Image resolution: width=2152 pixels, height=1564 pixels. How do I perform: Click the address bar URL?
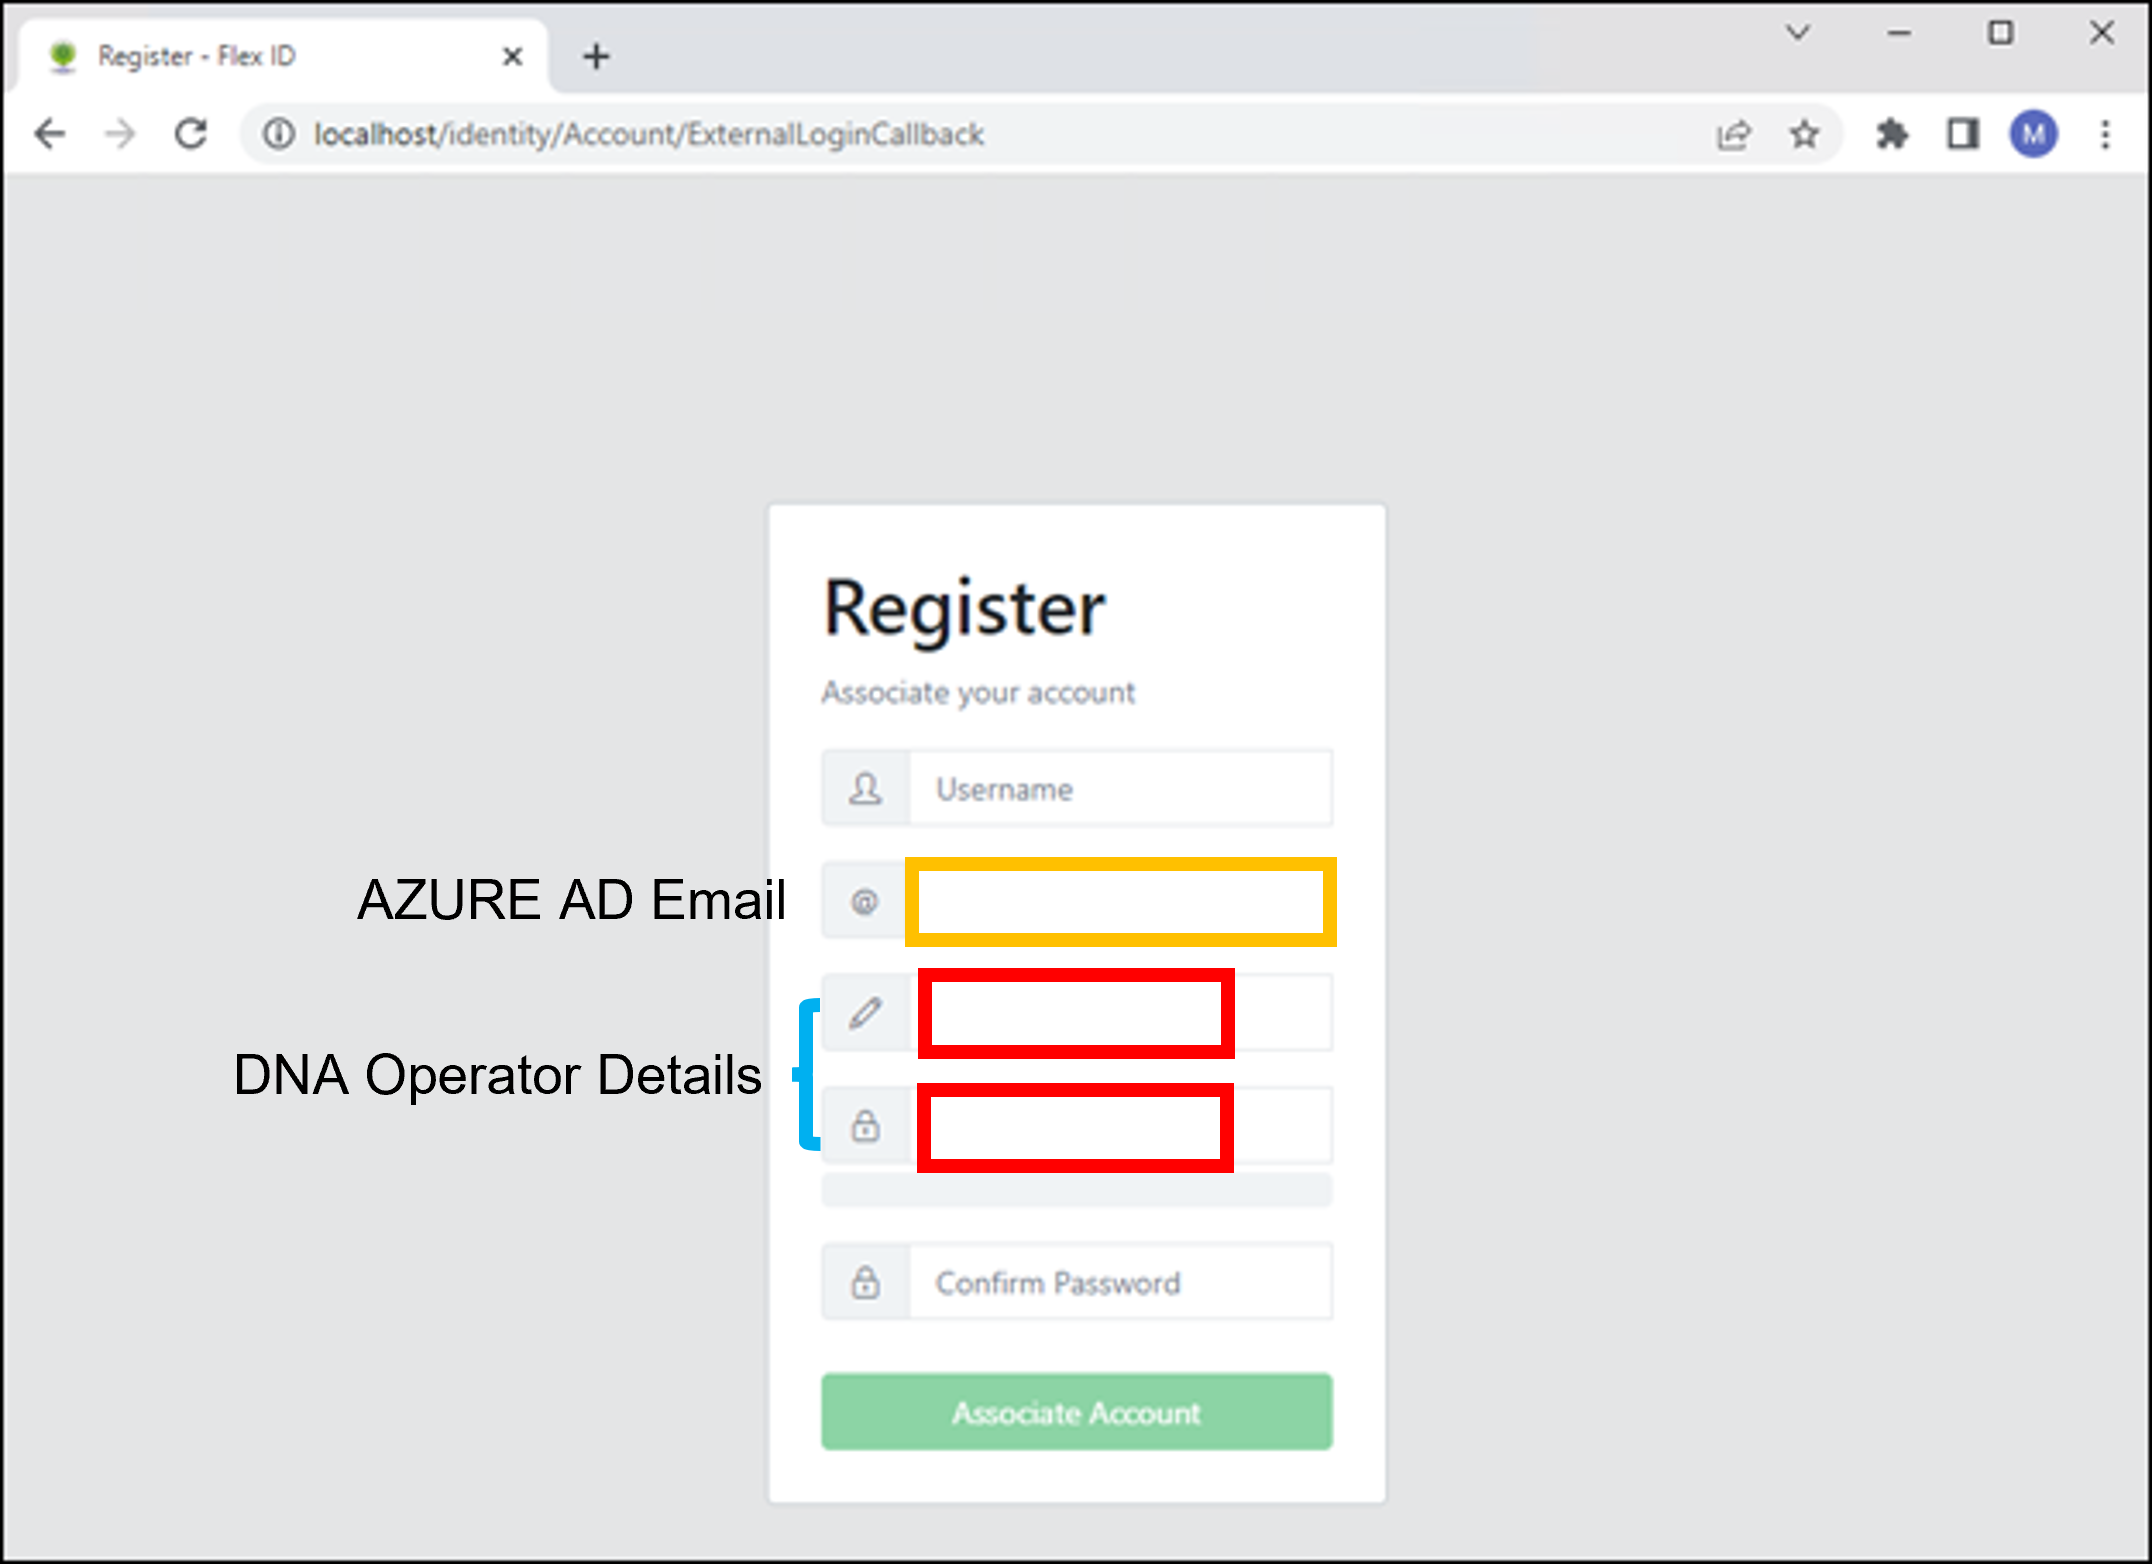[648, 134]
